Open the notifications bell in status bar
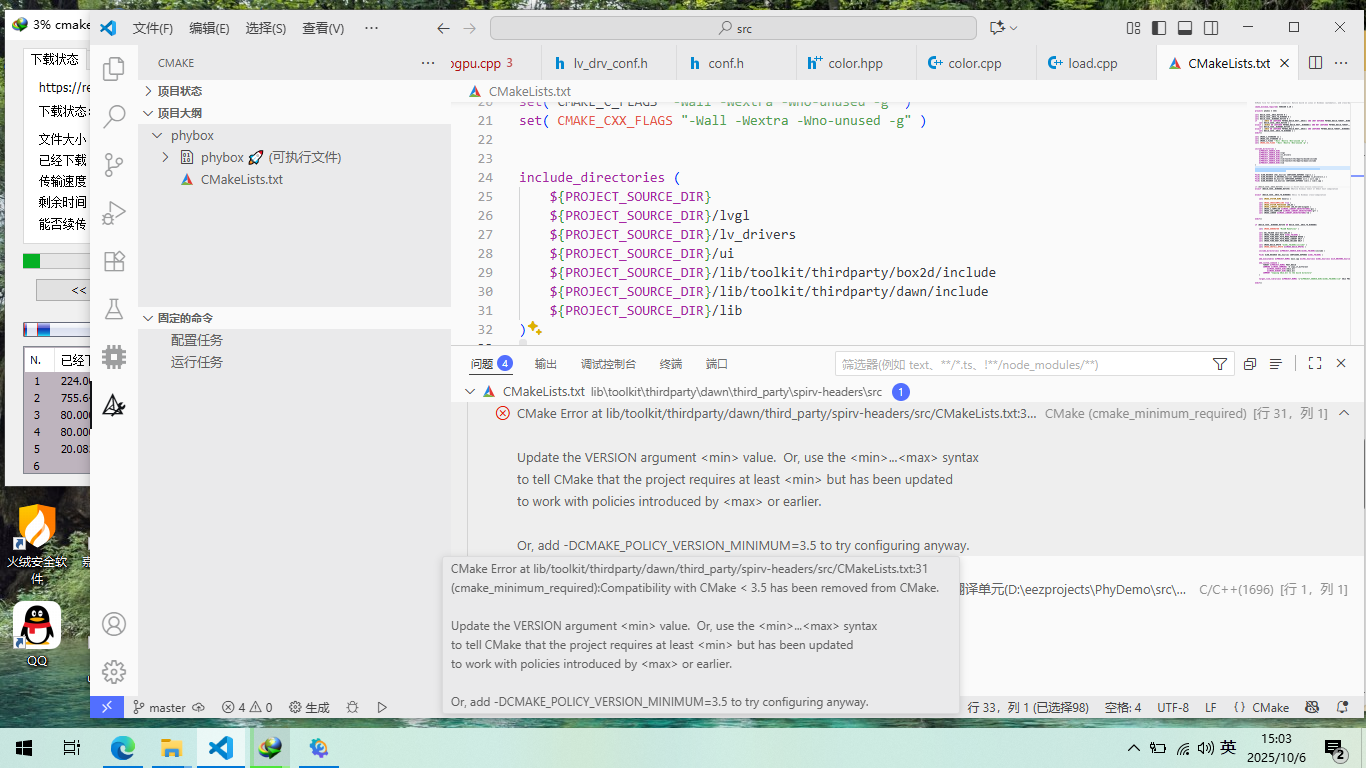The image size is (1366, 768). pyautogui.click(x=1342, y=707)
